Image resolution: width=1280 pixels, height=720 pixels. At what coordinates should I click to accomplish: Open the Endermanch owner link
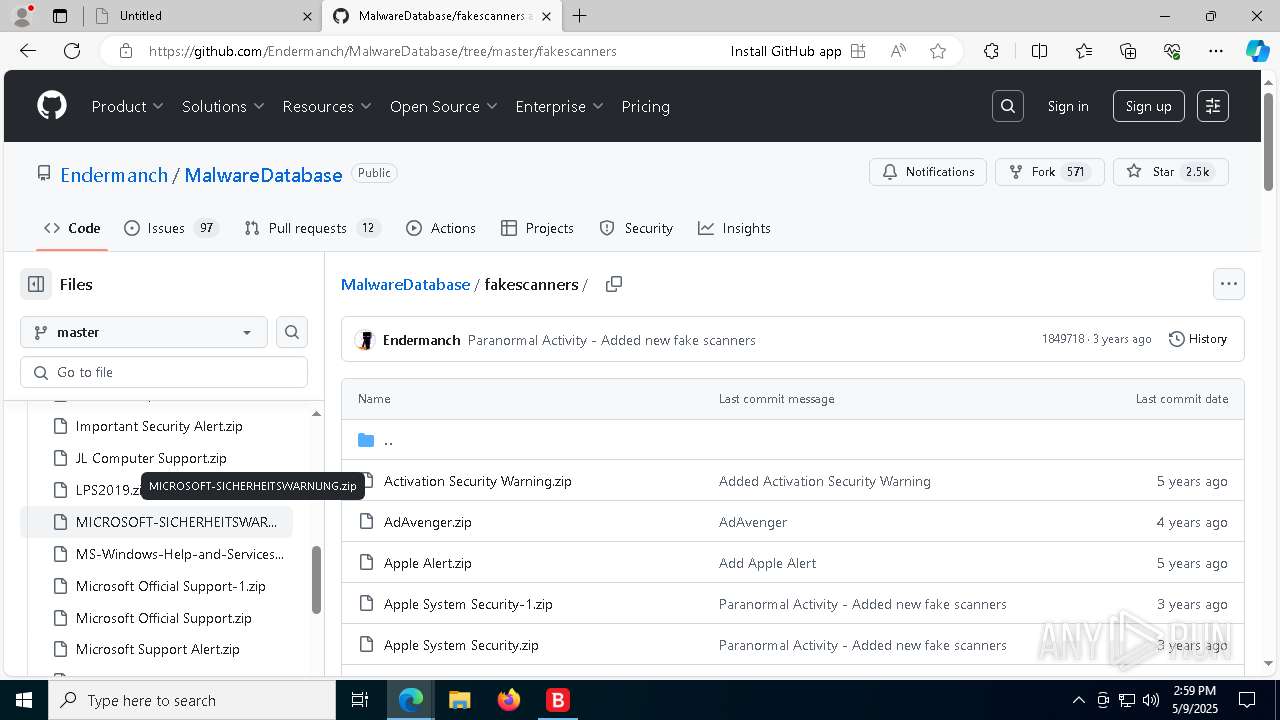114,175
